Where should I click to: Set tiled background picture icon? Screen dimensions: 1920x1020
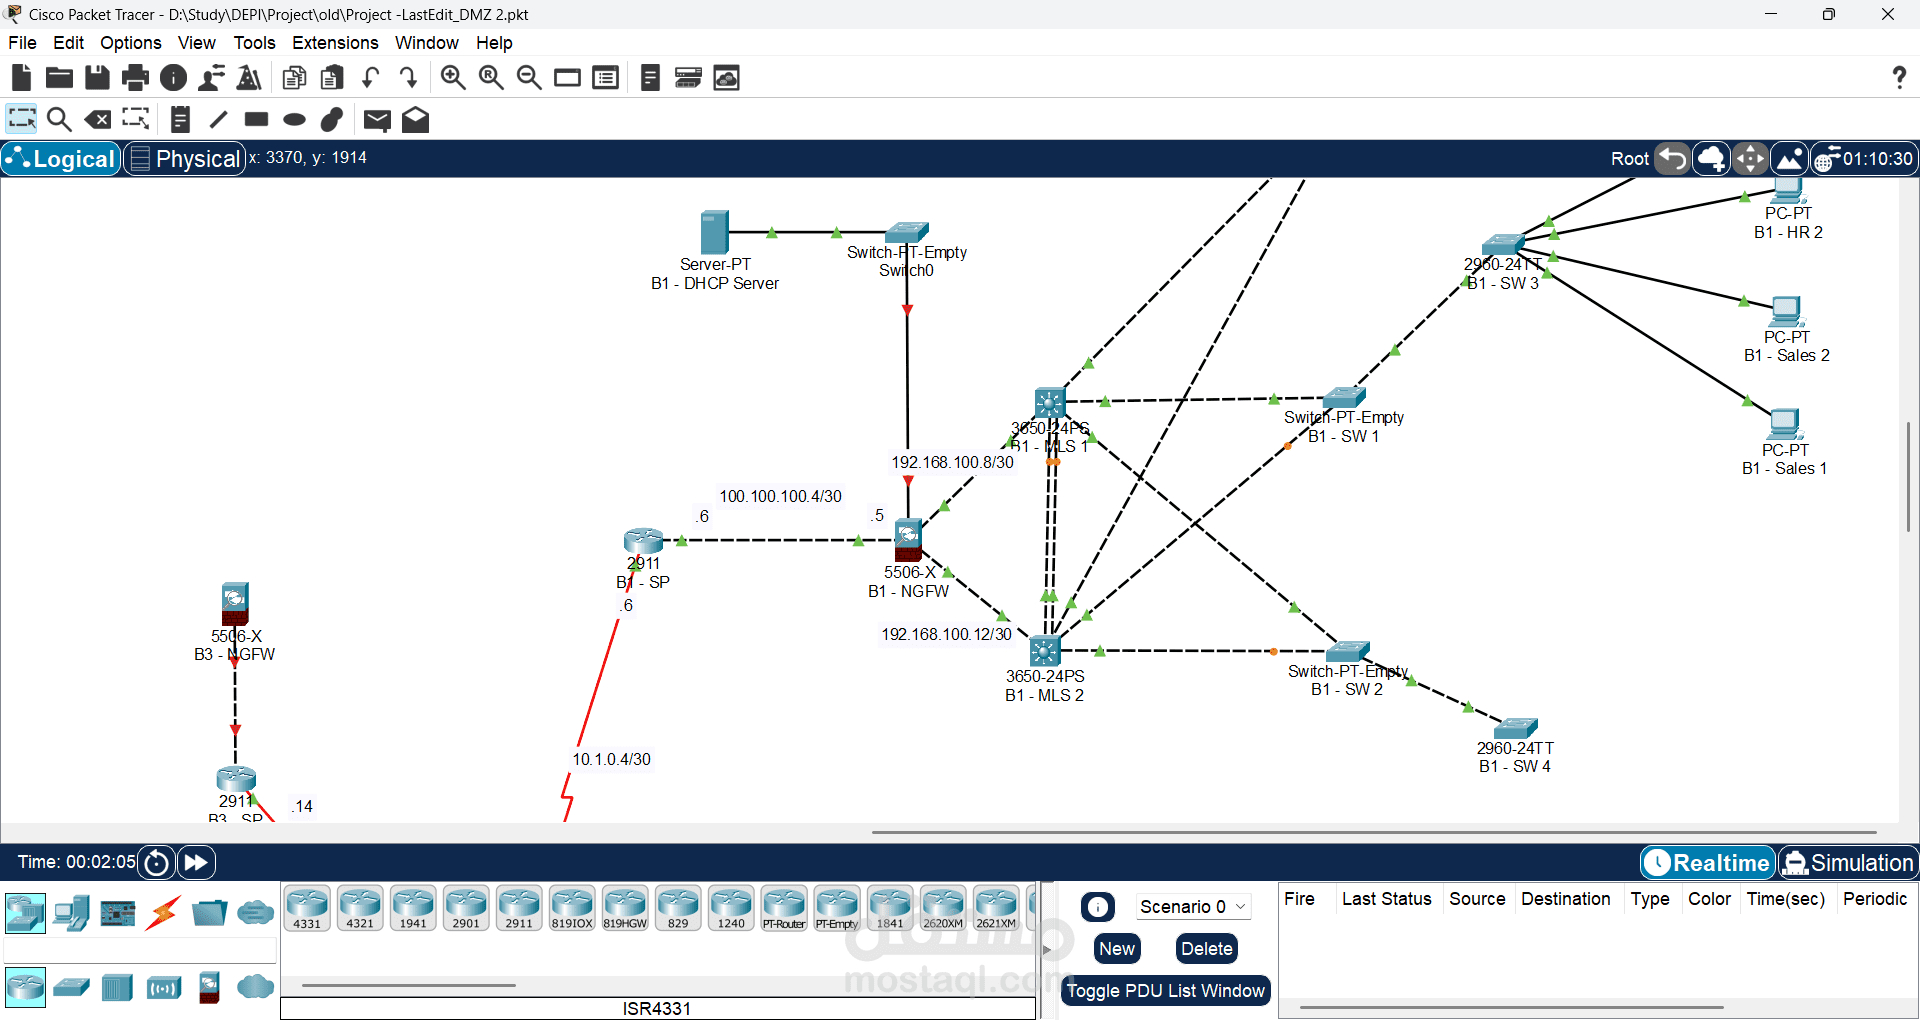[1789, 159]
